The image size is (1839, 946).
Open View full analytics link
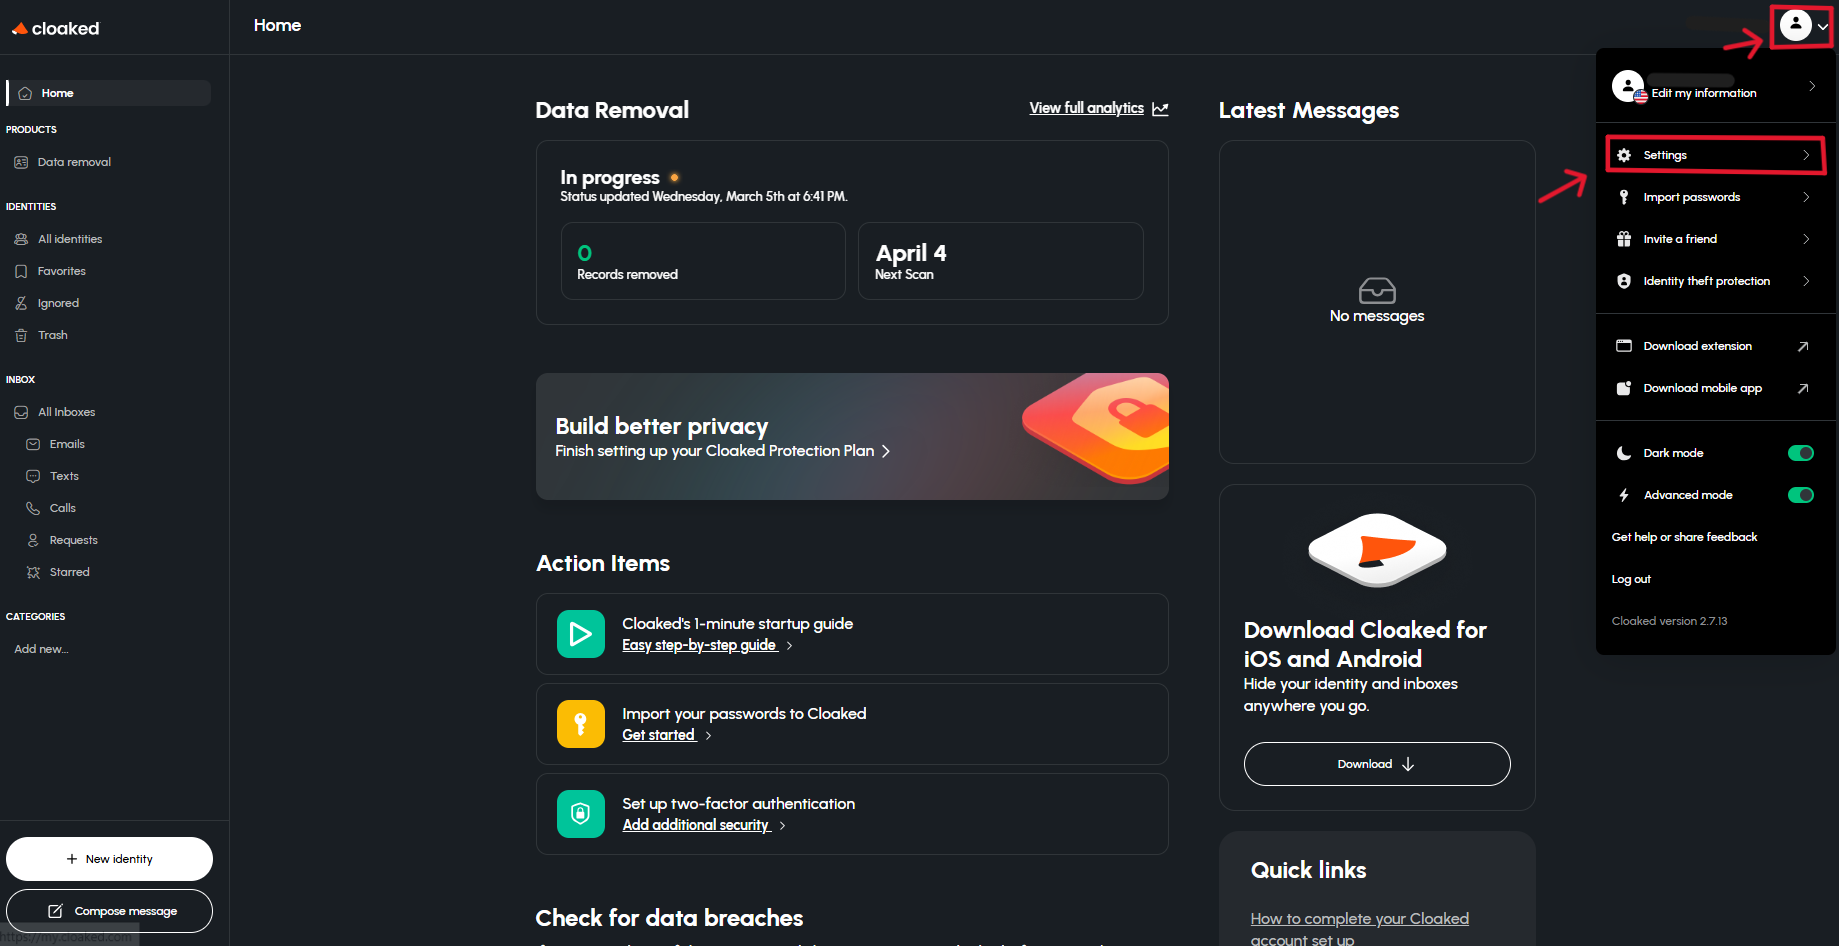coord(1086,108)
